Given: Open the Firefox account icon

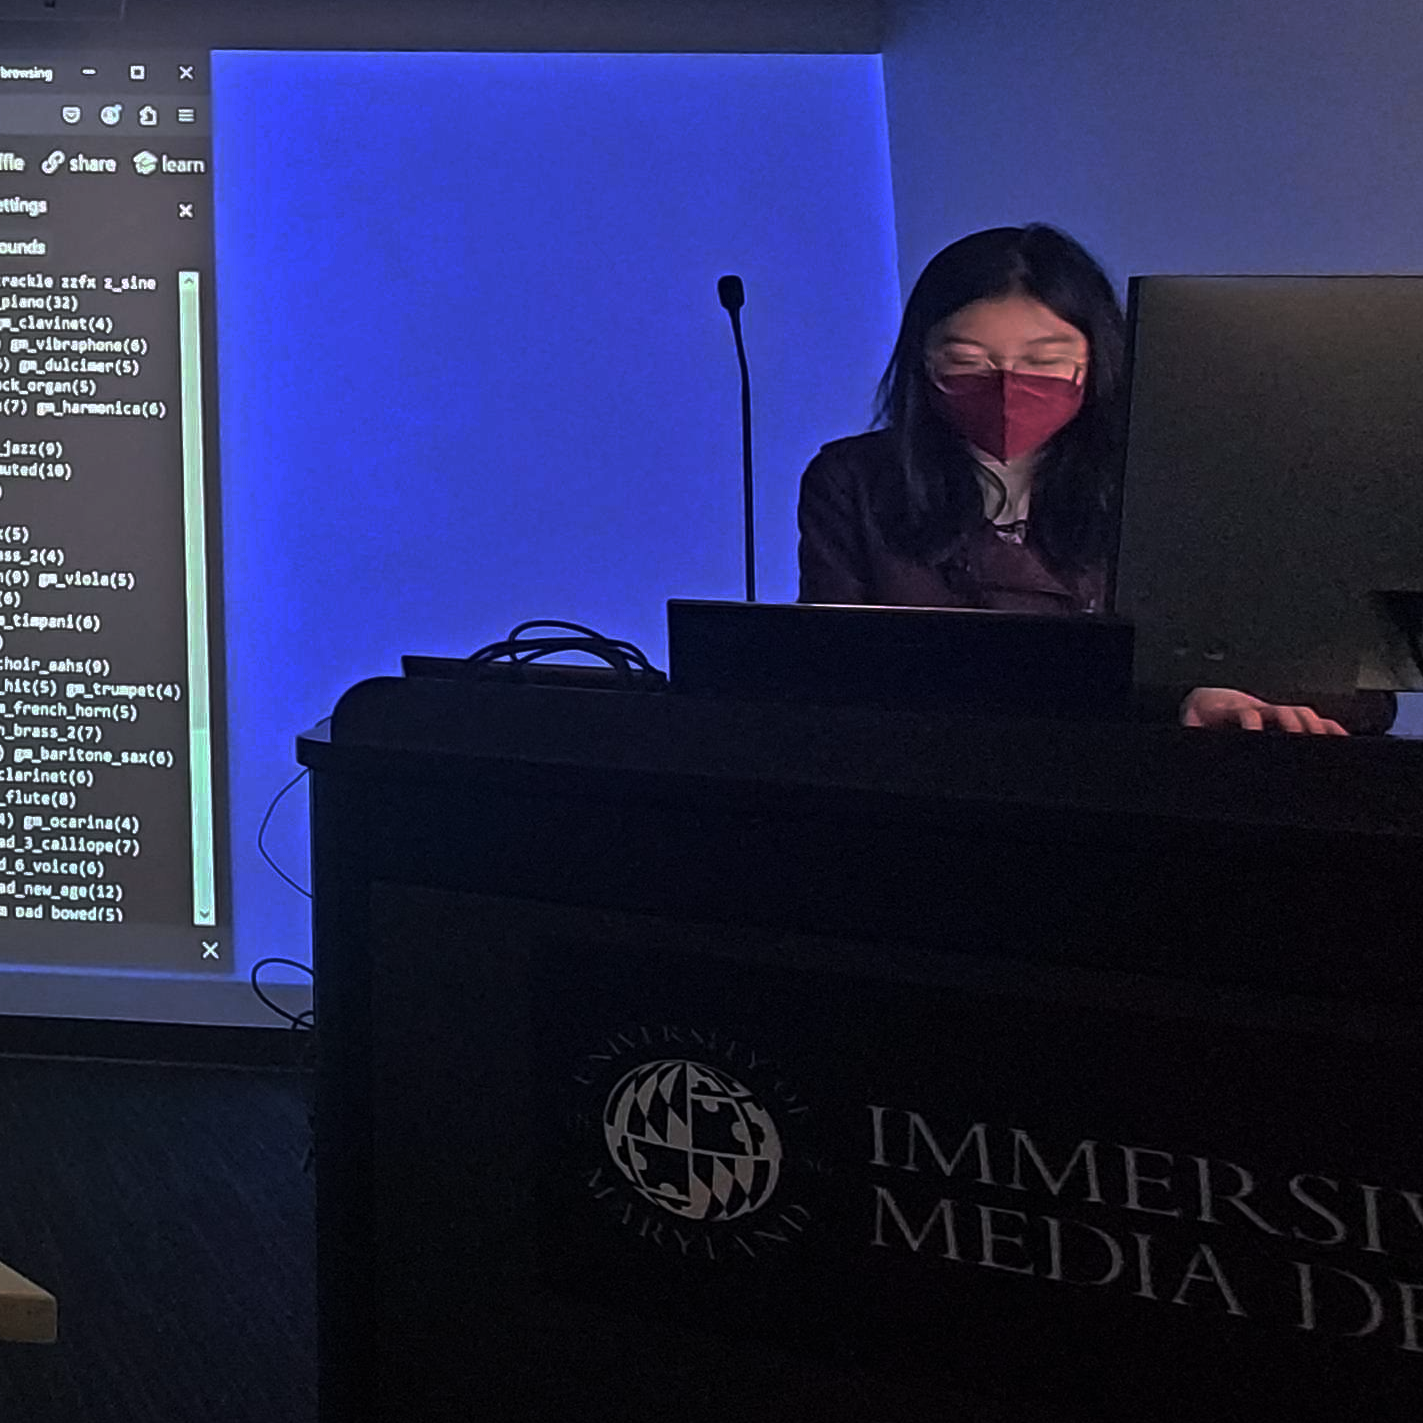Looking at the screenshot, I should pos(110,116).
